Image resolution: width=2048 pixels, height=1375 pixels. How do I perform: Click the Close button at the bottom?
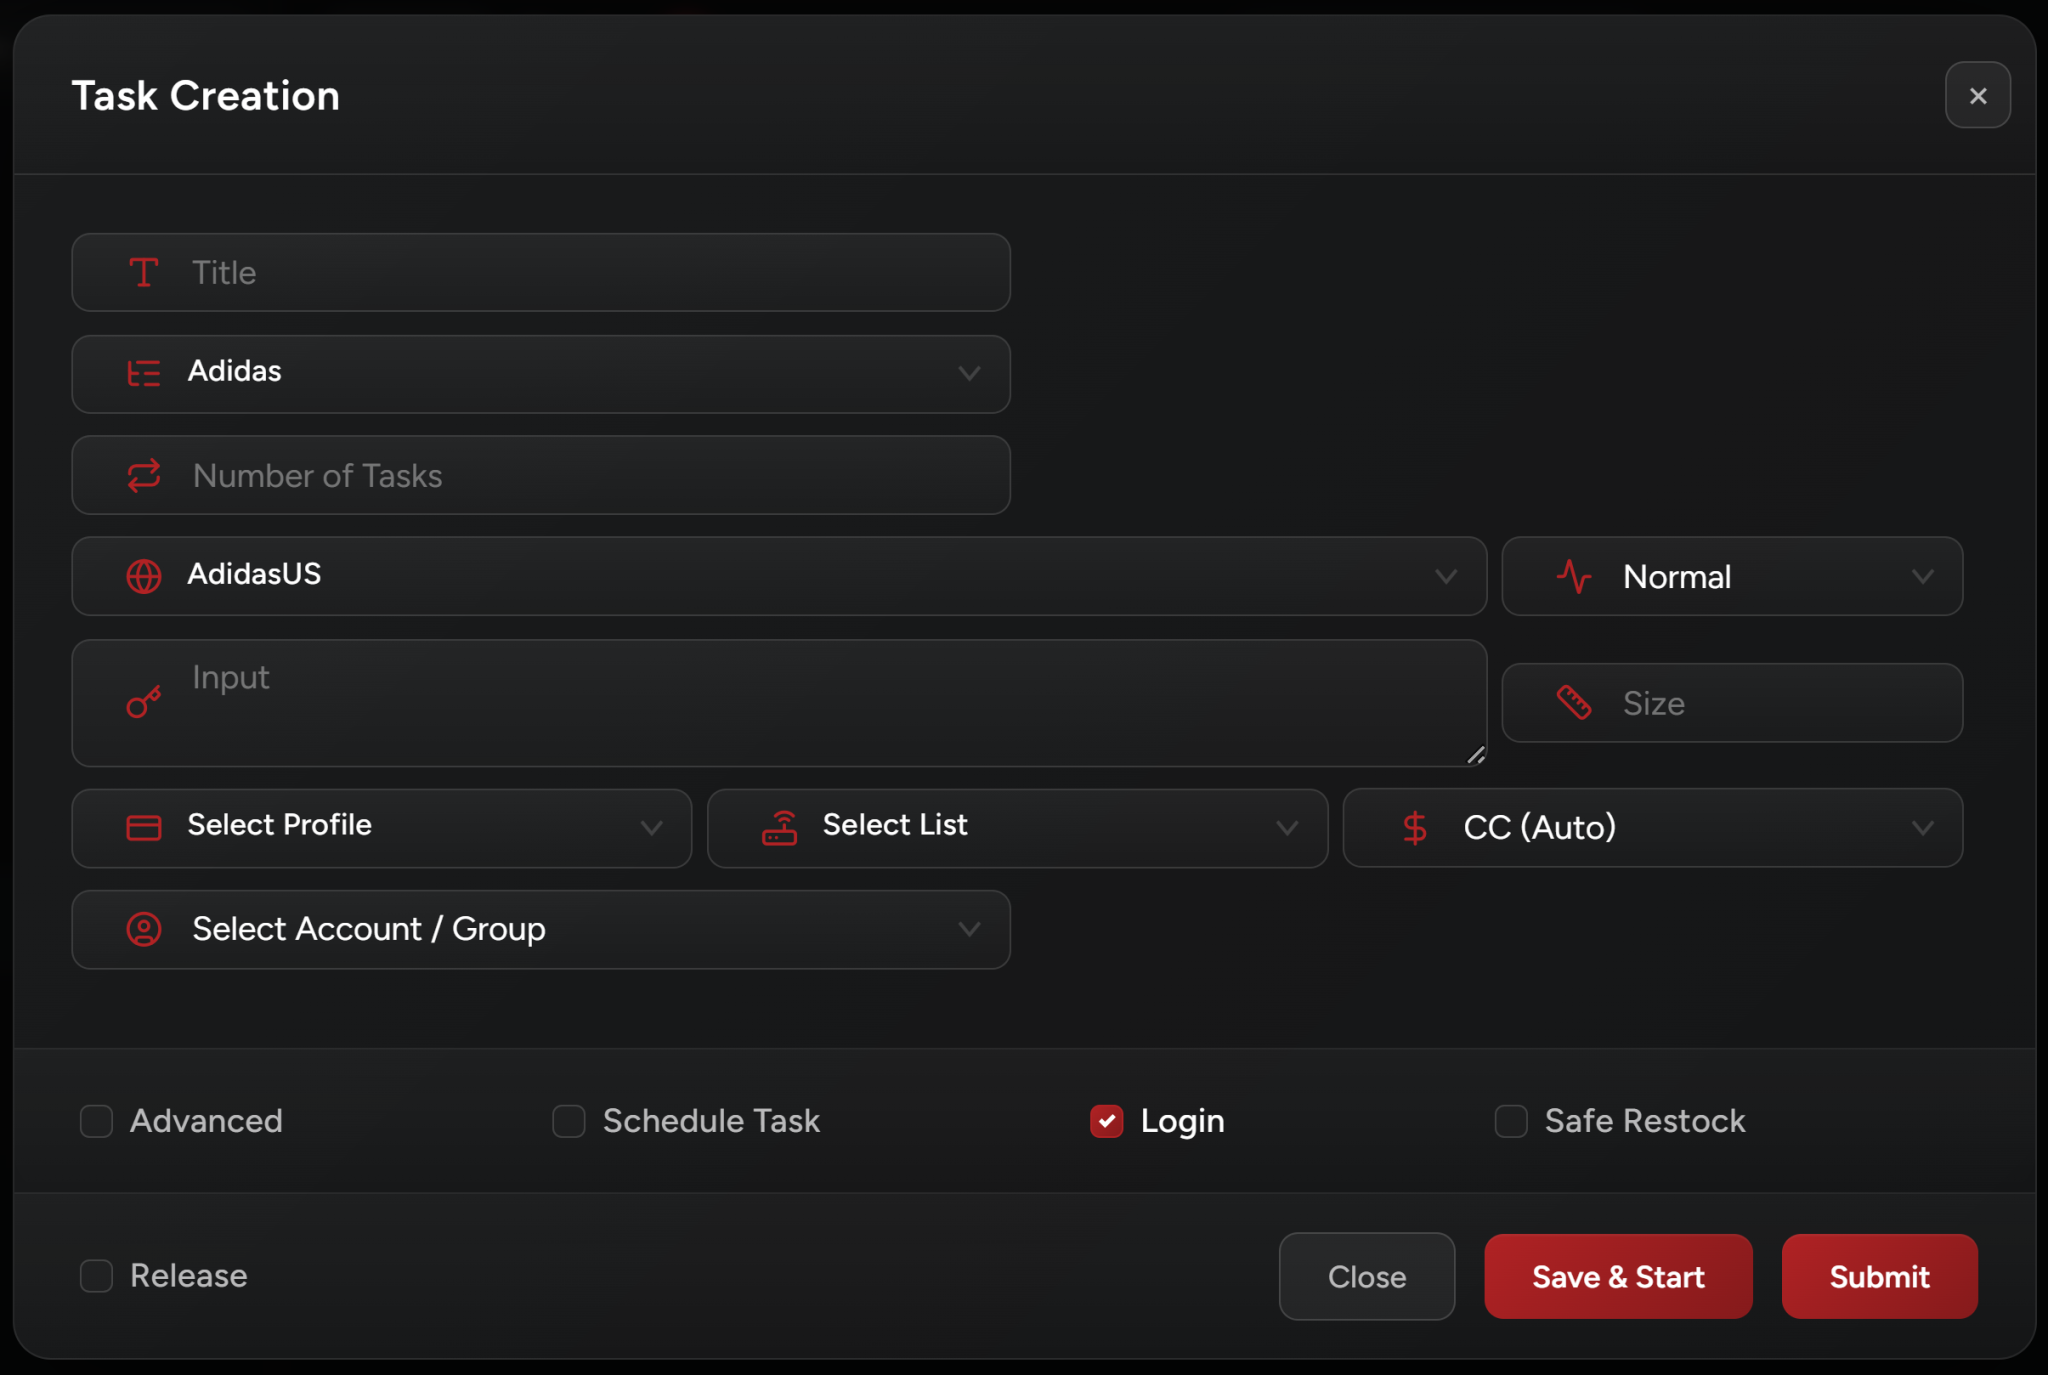[x=1366, y=1277]
